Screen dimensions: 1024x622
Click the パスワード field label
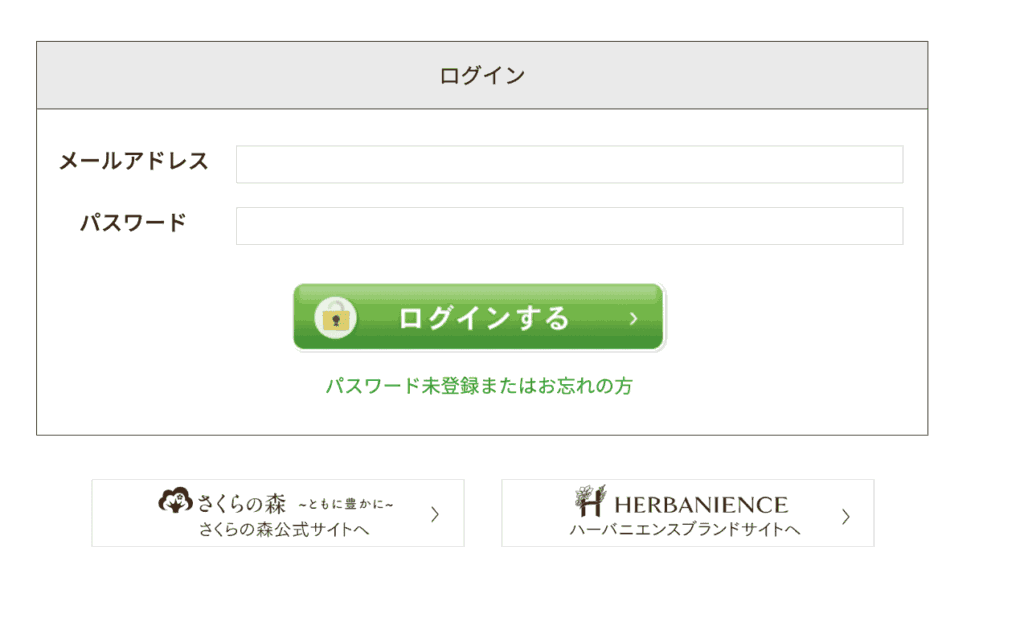click(133, 223)
